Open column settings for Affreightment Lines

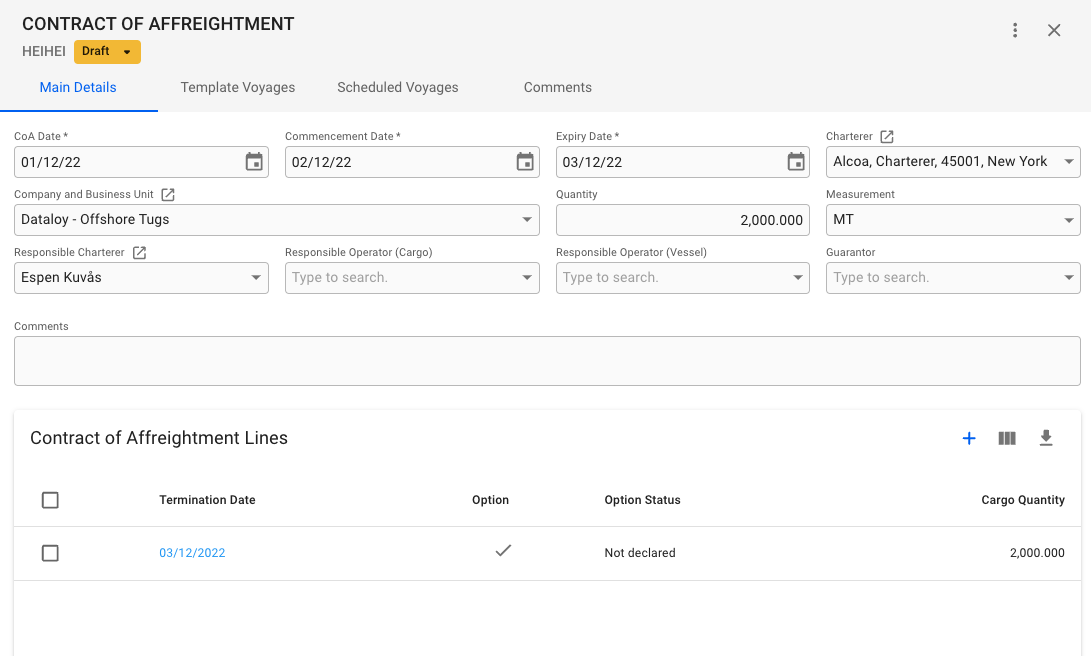[1007, 438]
